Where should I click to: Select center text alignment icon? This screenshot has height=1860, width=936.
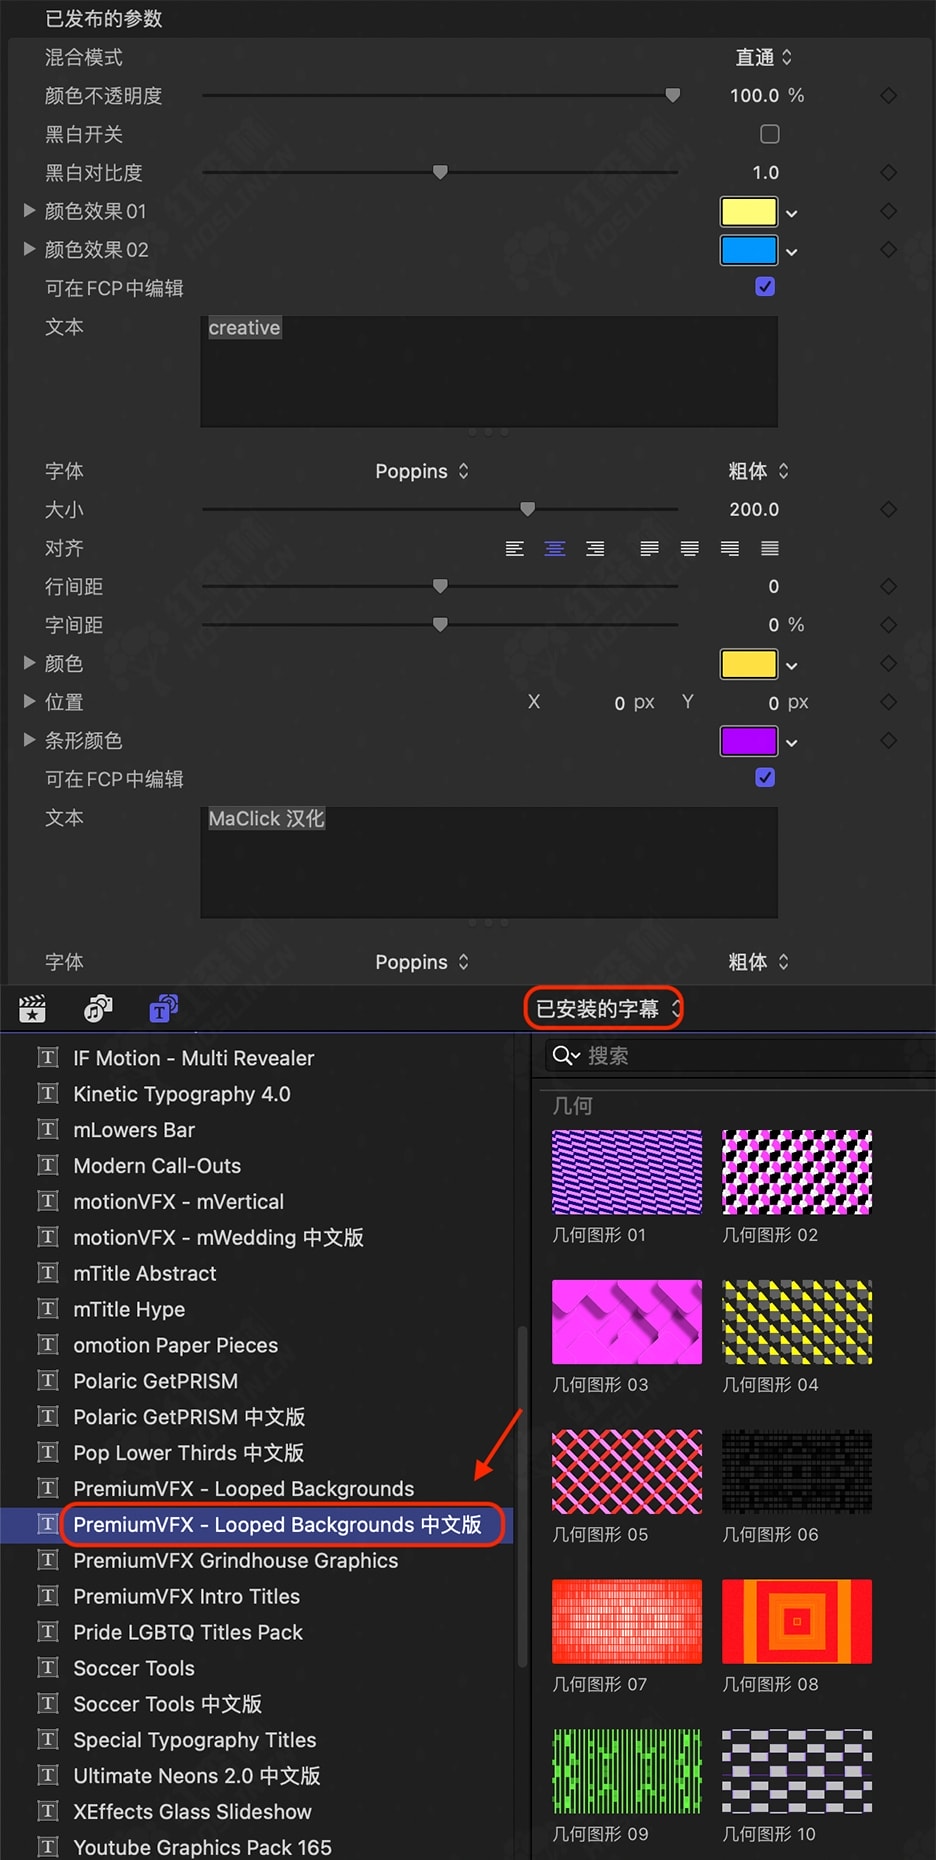[555, 548]
